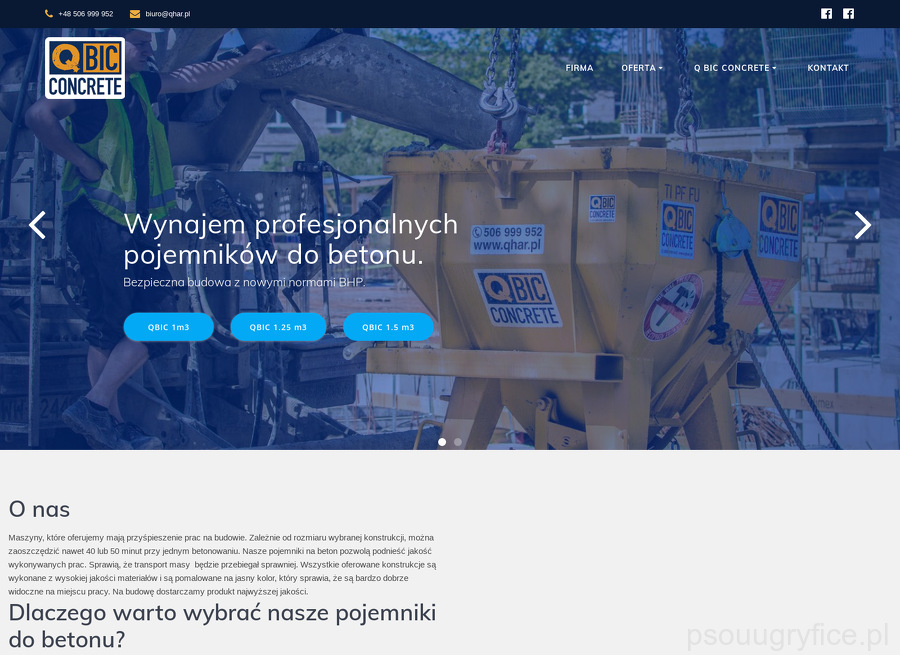This screenshot has width=900, height=655.
Task: Call the +48 506 999 952 number link
Action: tap(85, 14)
